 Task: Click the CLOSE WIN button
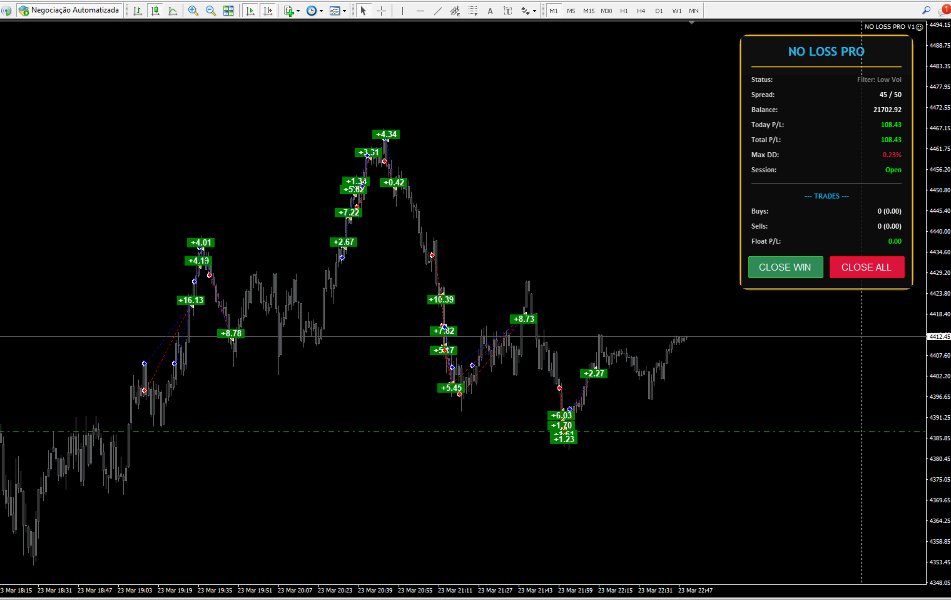coord(785,267)
